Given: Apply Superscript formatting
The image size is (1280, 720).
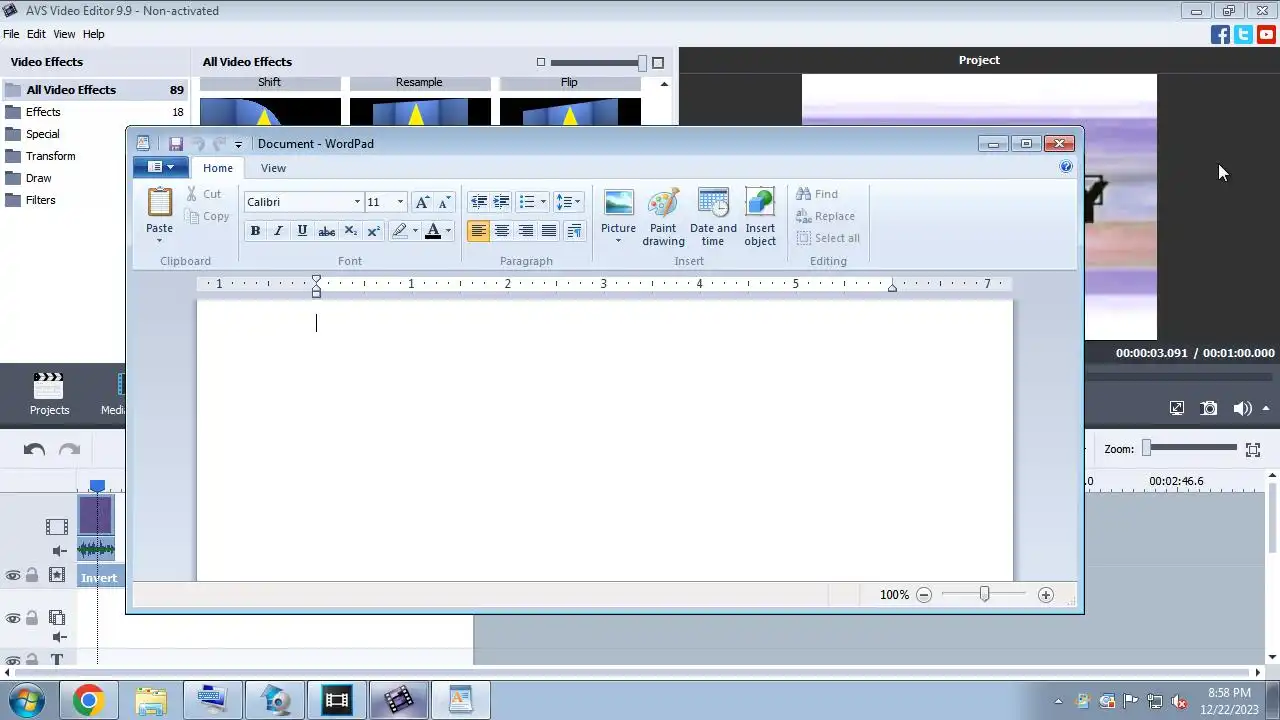Looking at the screenshot, I should click(374, 231).
